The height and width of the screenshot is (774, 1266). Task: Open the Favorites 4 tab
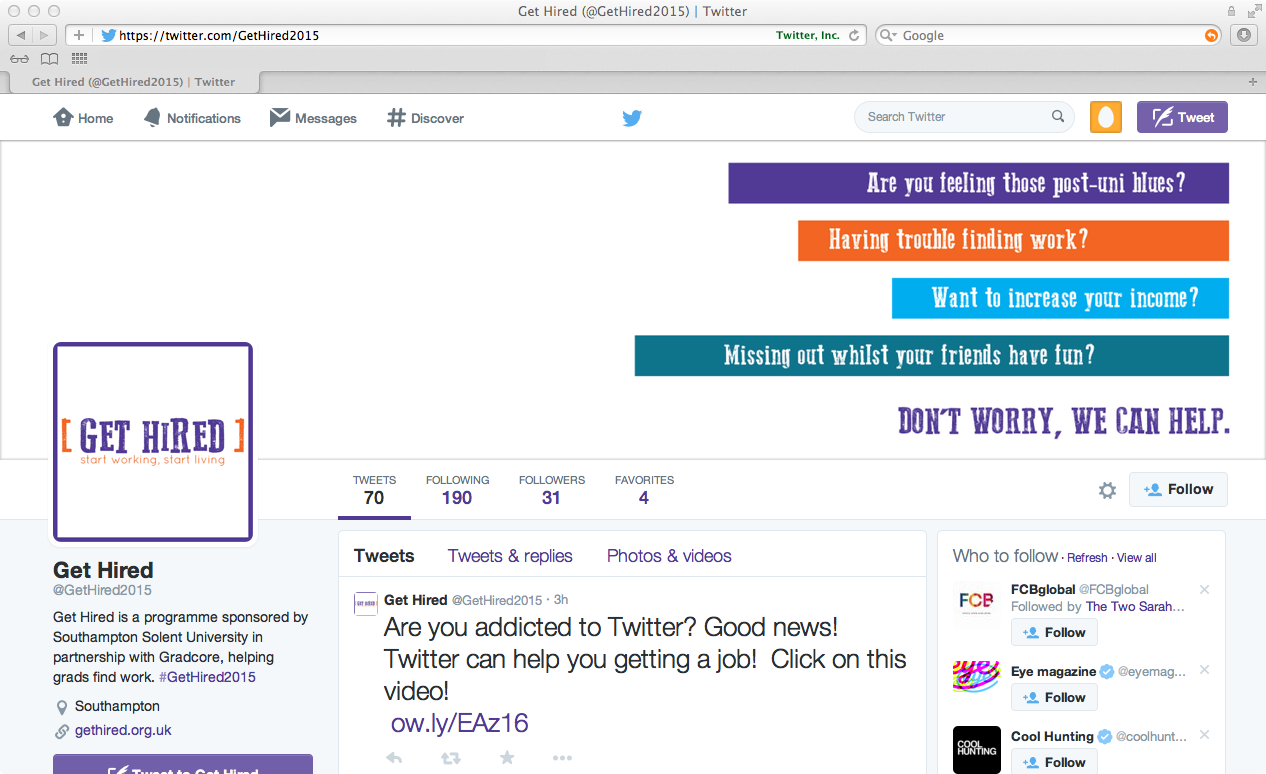644,490
